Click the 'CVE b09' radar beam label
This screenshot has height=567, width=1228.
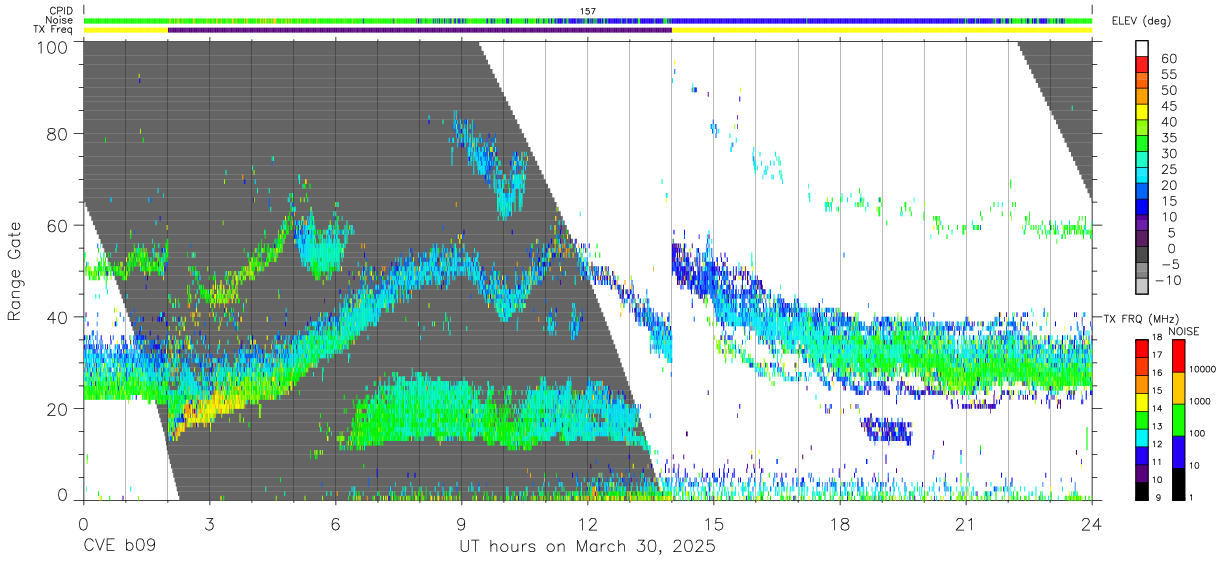point(118,547)
